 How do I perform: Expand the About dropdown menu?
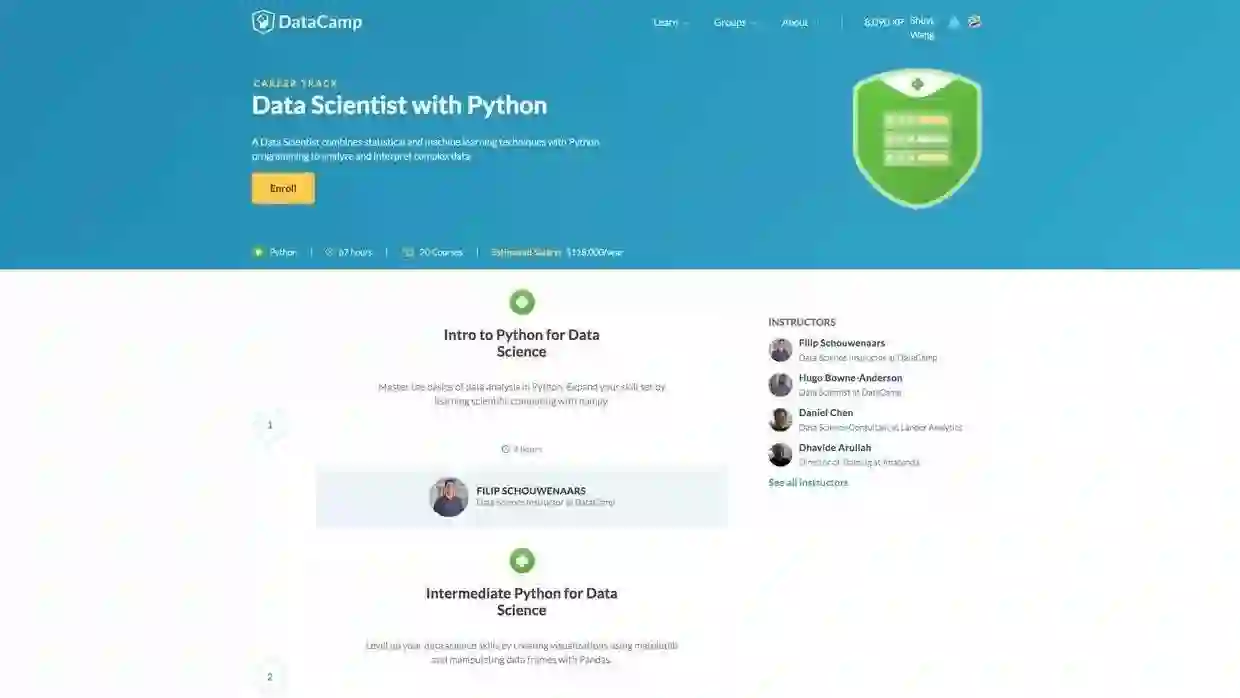coord(800,22)
